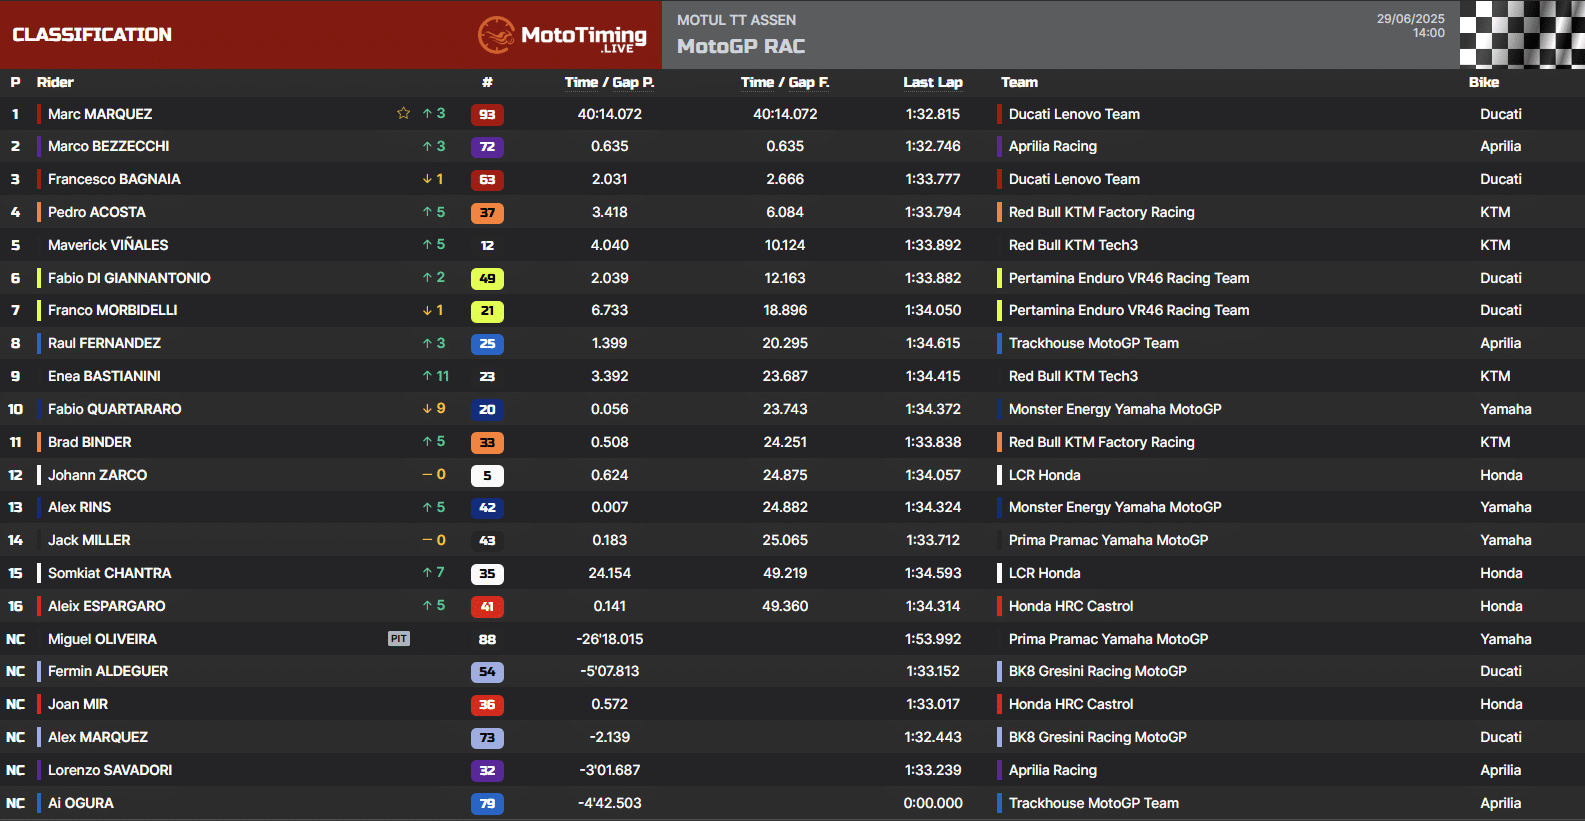Image resolution: width=1585 pixels, height=821 pixels.
Task: Open rider Francesco BAGNAIA
Action: point(114,179)
